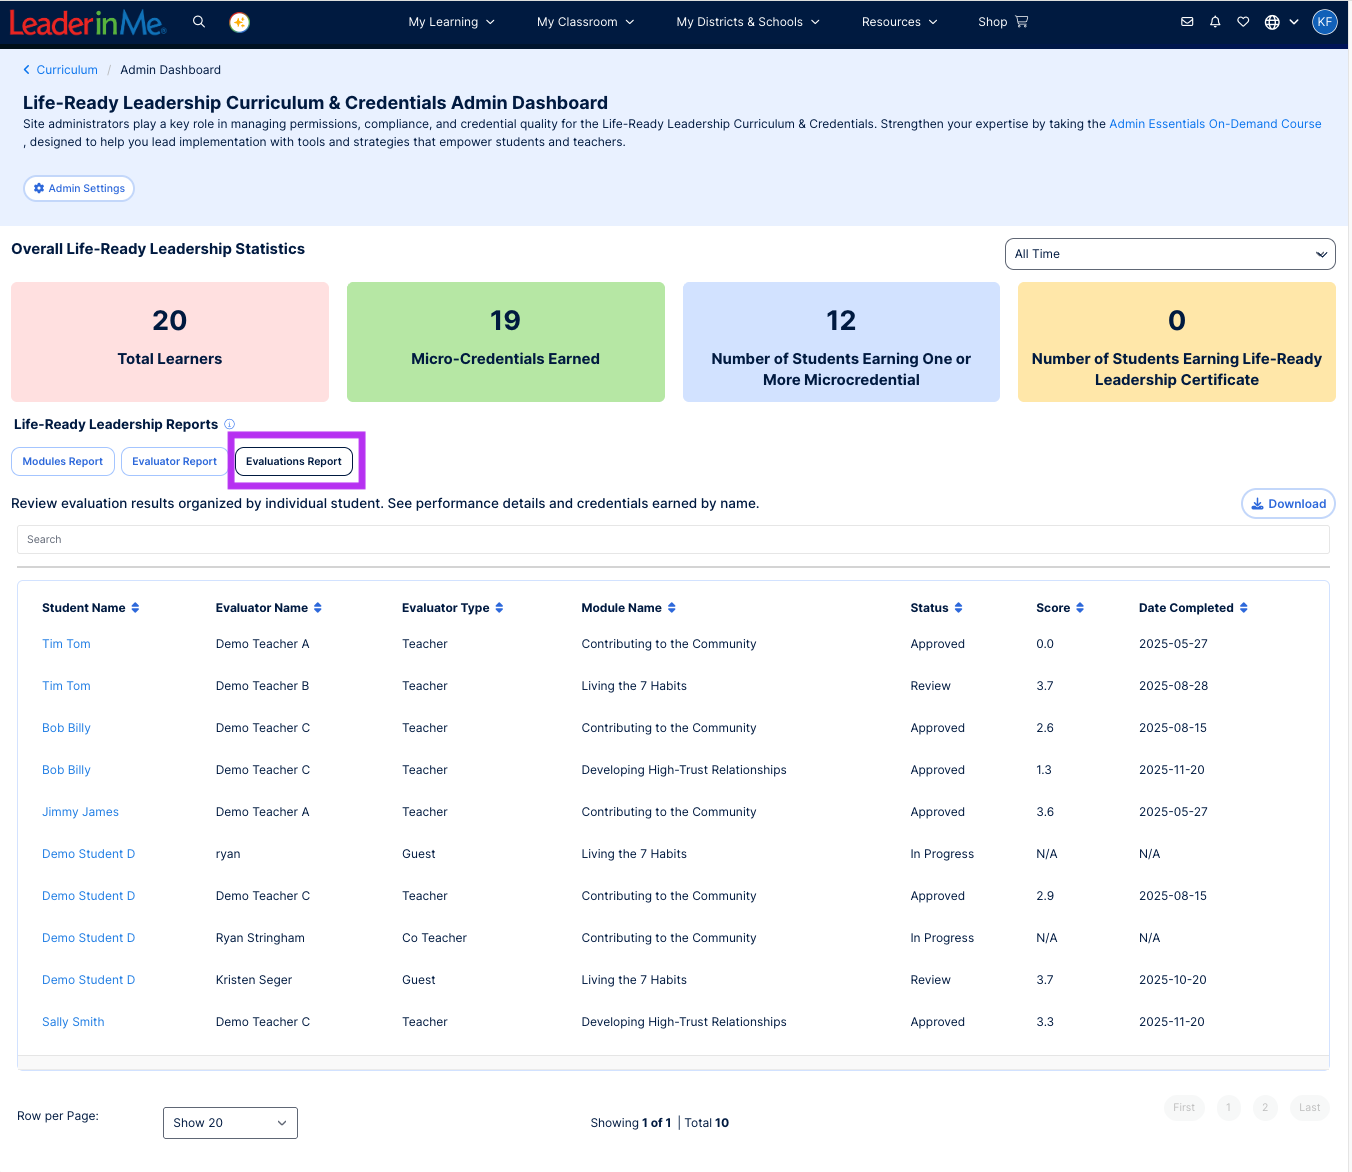
Task: Click the yellow sparkle assistant icon
Action: (x=239, y=22)
